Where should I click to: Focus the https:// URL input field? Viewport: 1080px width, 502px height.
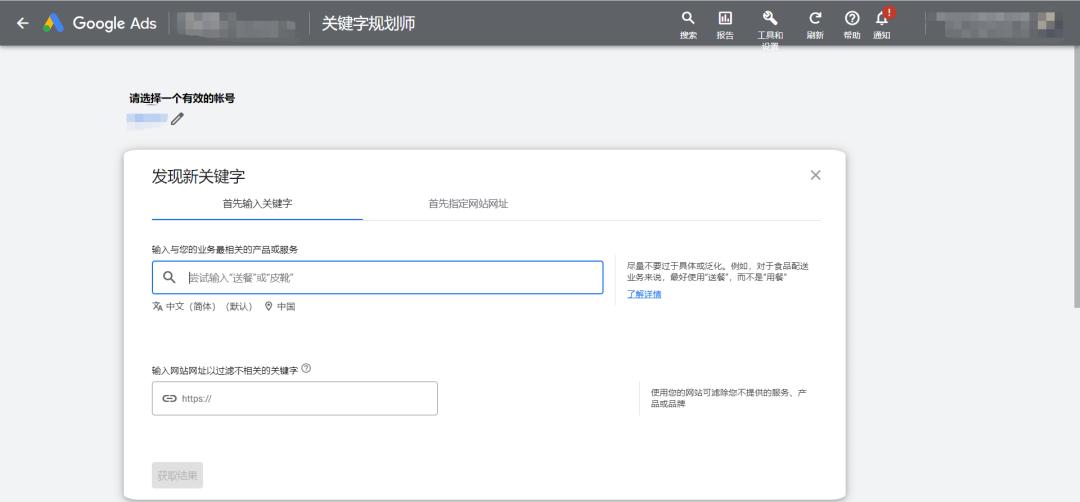click(295, 398)
